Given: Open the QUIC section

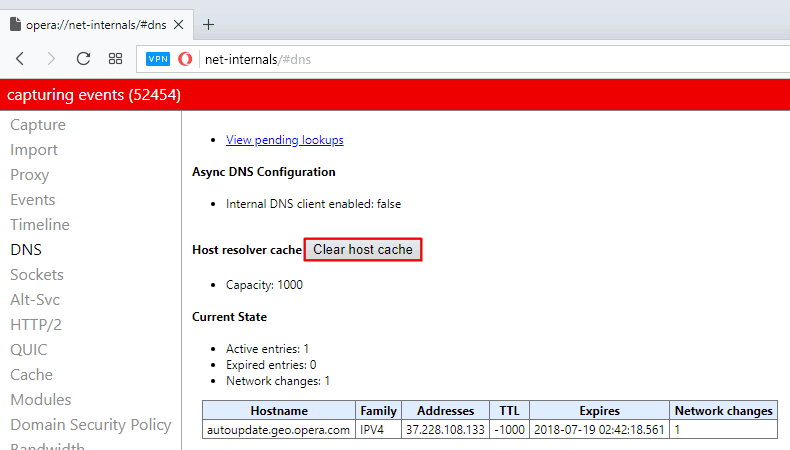Looking at the screenshot, I should 29,350.
